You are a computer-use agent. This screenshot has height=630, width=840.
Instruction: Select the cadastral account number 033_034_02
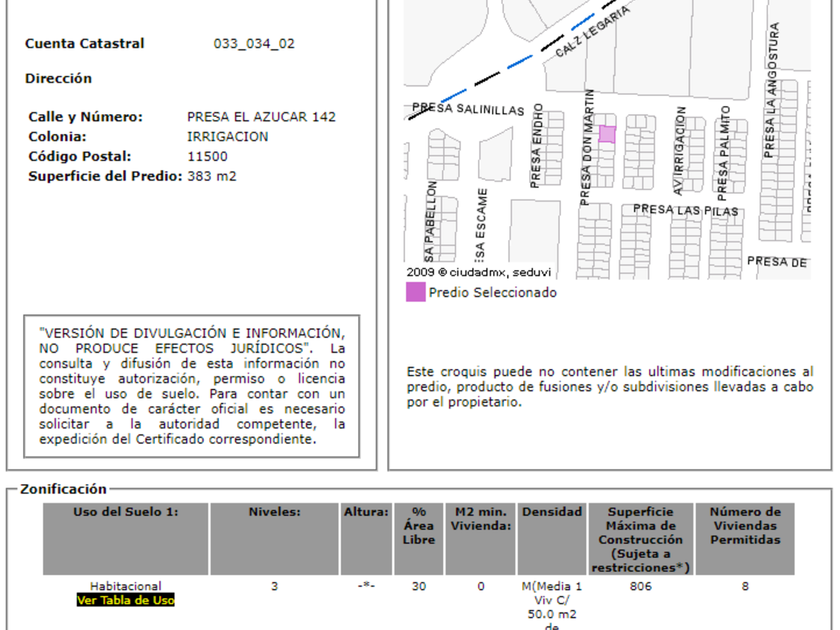tap(254, 43)
